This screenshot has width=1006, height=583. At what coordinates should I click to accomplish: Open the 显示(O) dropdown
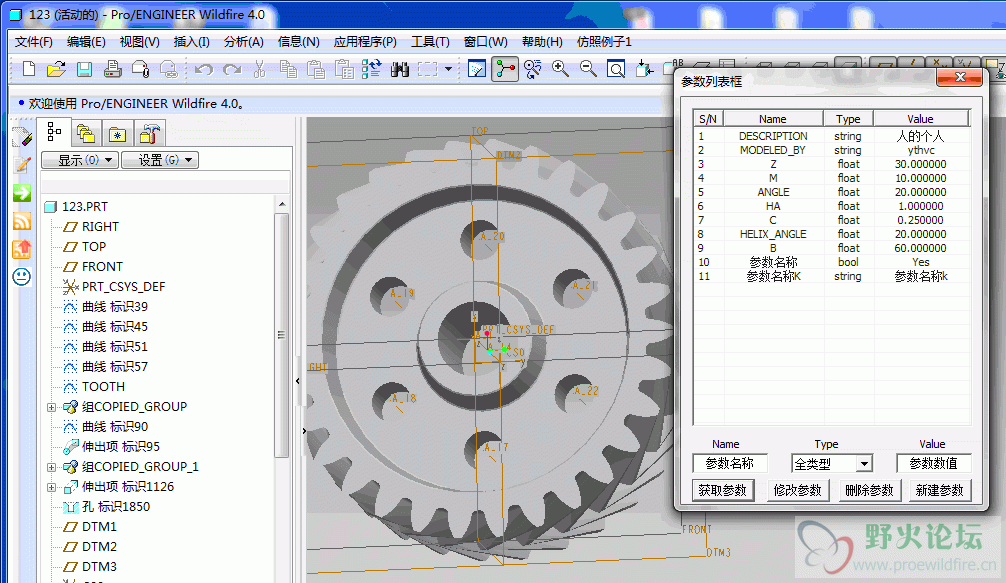point(80,160)
